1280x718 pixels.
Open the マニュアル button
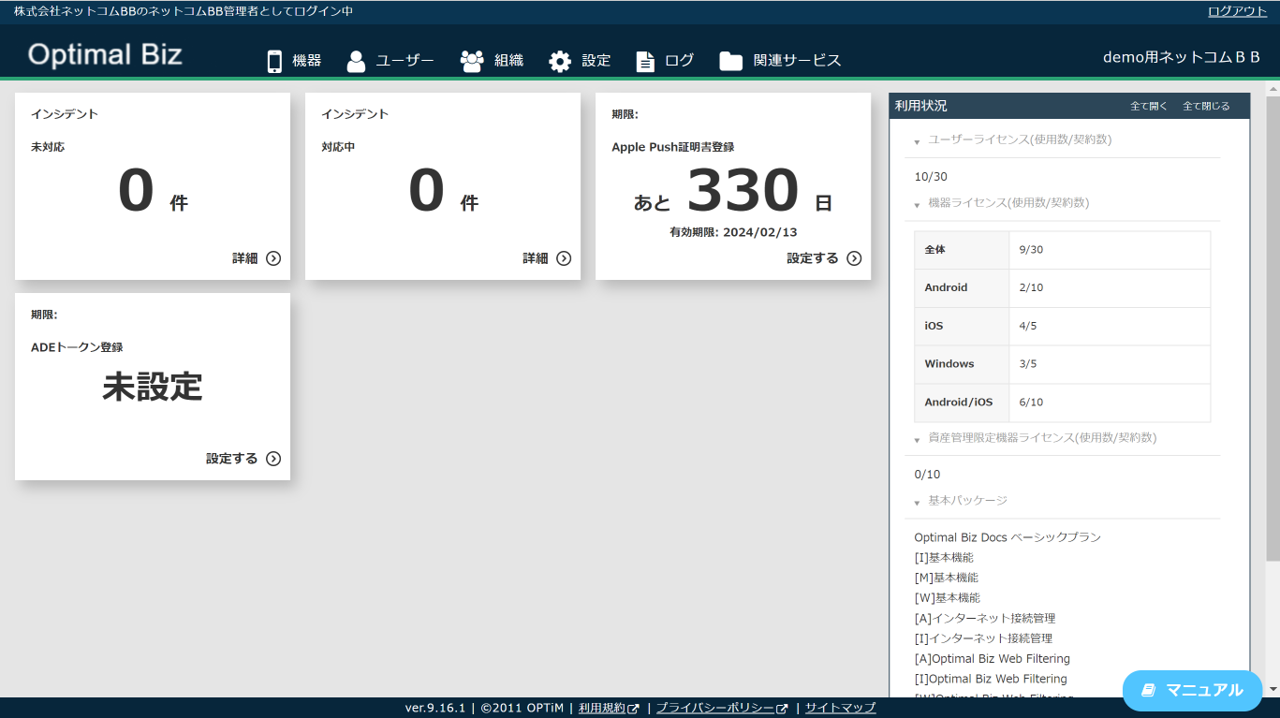point(1192,690)
